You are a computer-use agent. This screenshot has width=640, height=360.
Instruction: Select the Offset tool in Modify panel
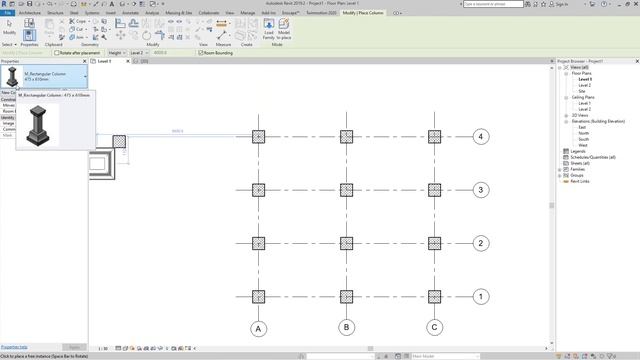(133, 23)
